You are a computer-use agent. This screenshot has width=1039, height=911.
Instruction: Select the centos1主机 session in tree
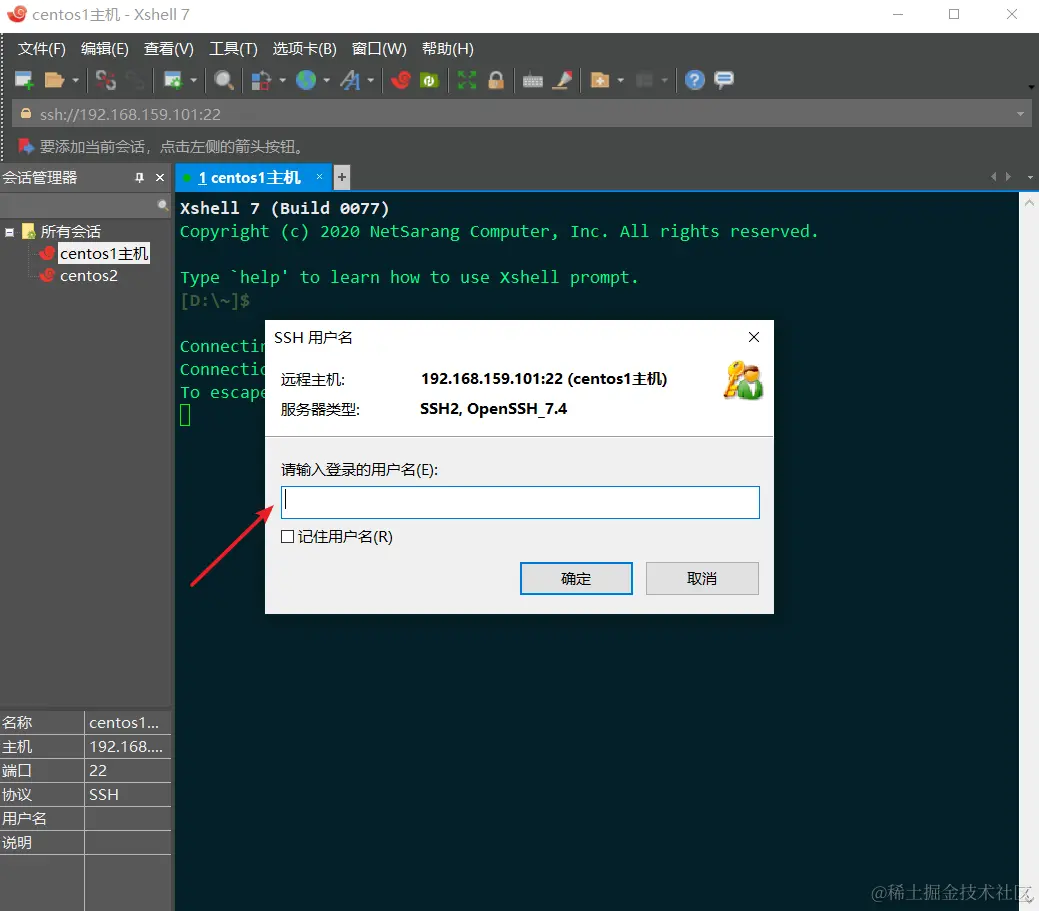point(104,254)
